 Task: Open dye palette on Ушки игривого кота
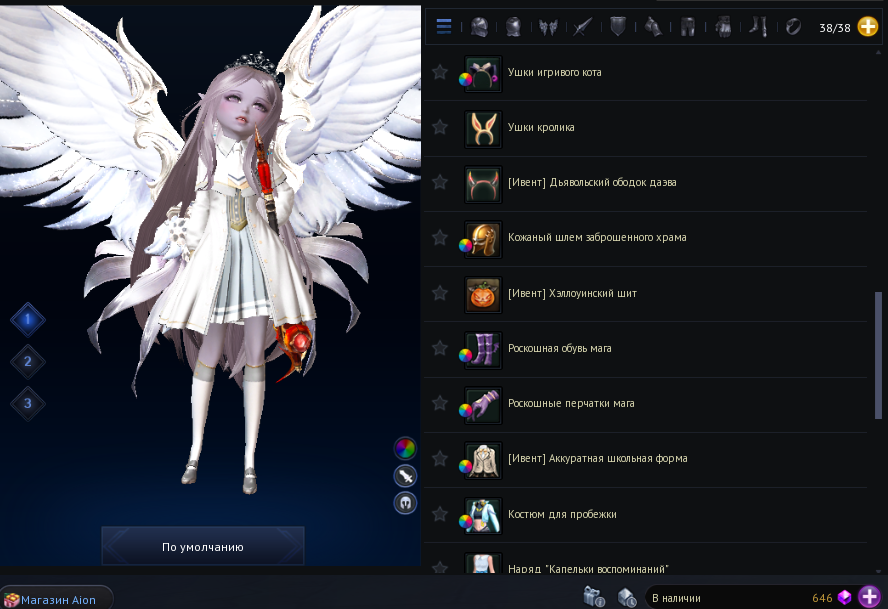(465, 80)
